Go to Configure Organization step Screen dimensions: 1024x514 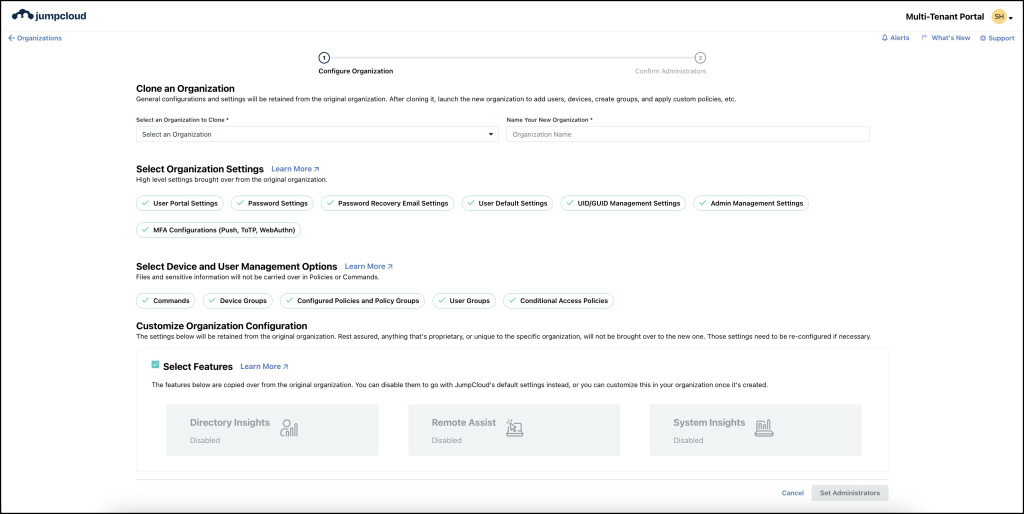pyautogui.click(x=324, y=58)
